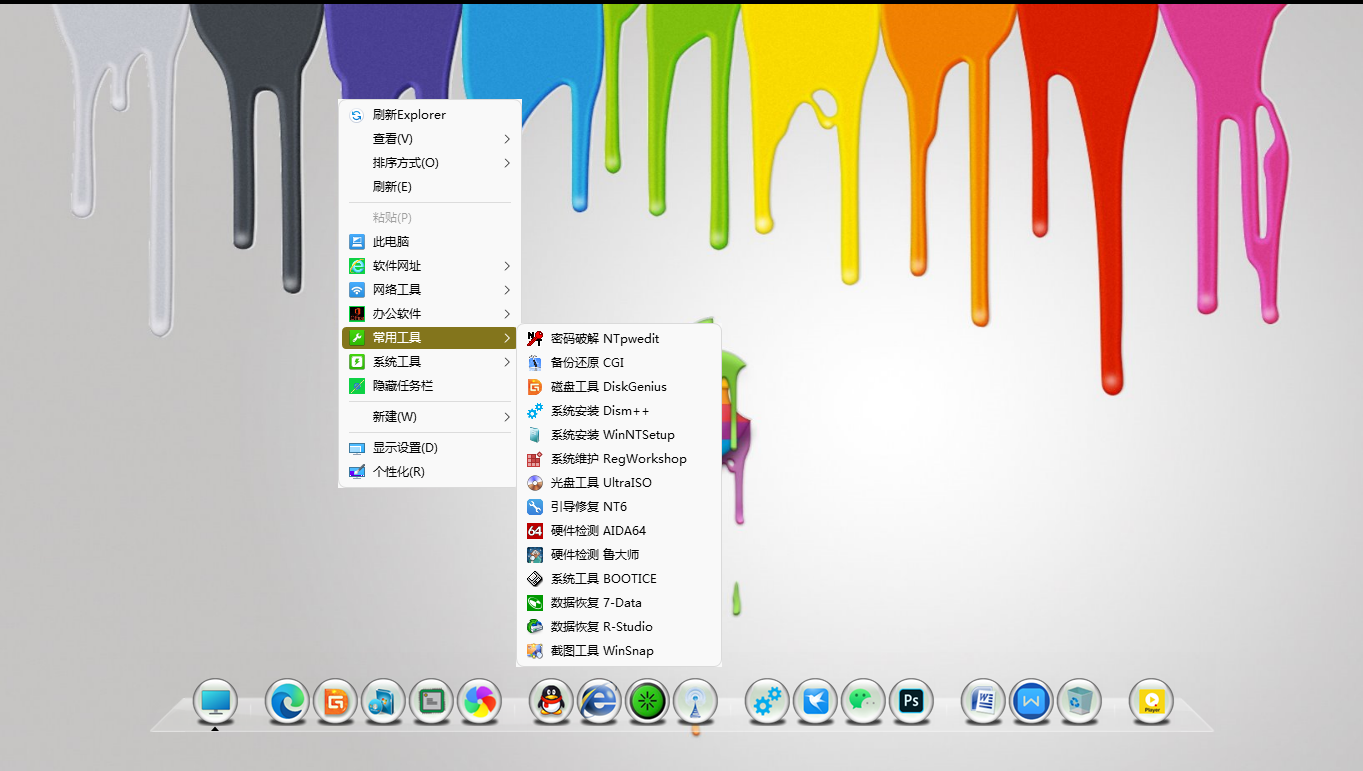Launch Microsoft Edge from the dock

pos(287,701)
